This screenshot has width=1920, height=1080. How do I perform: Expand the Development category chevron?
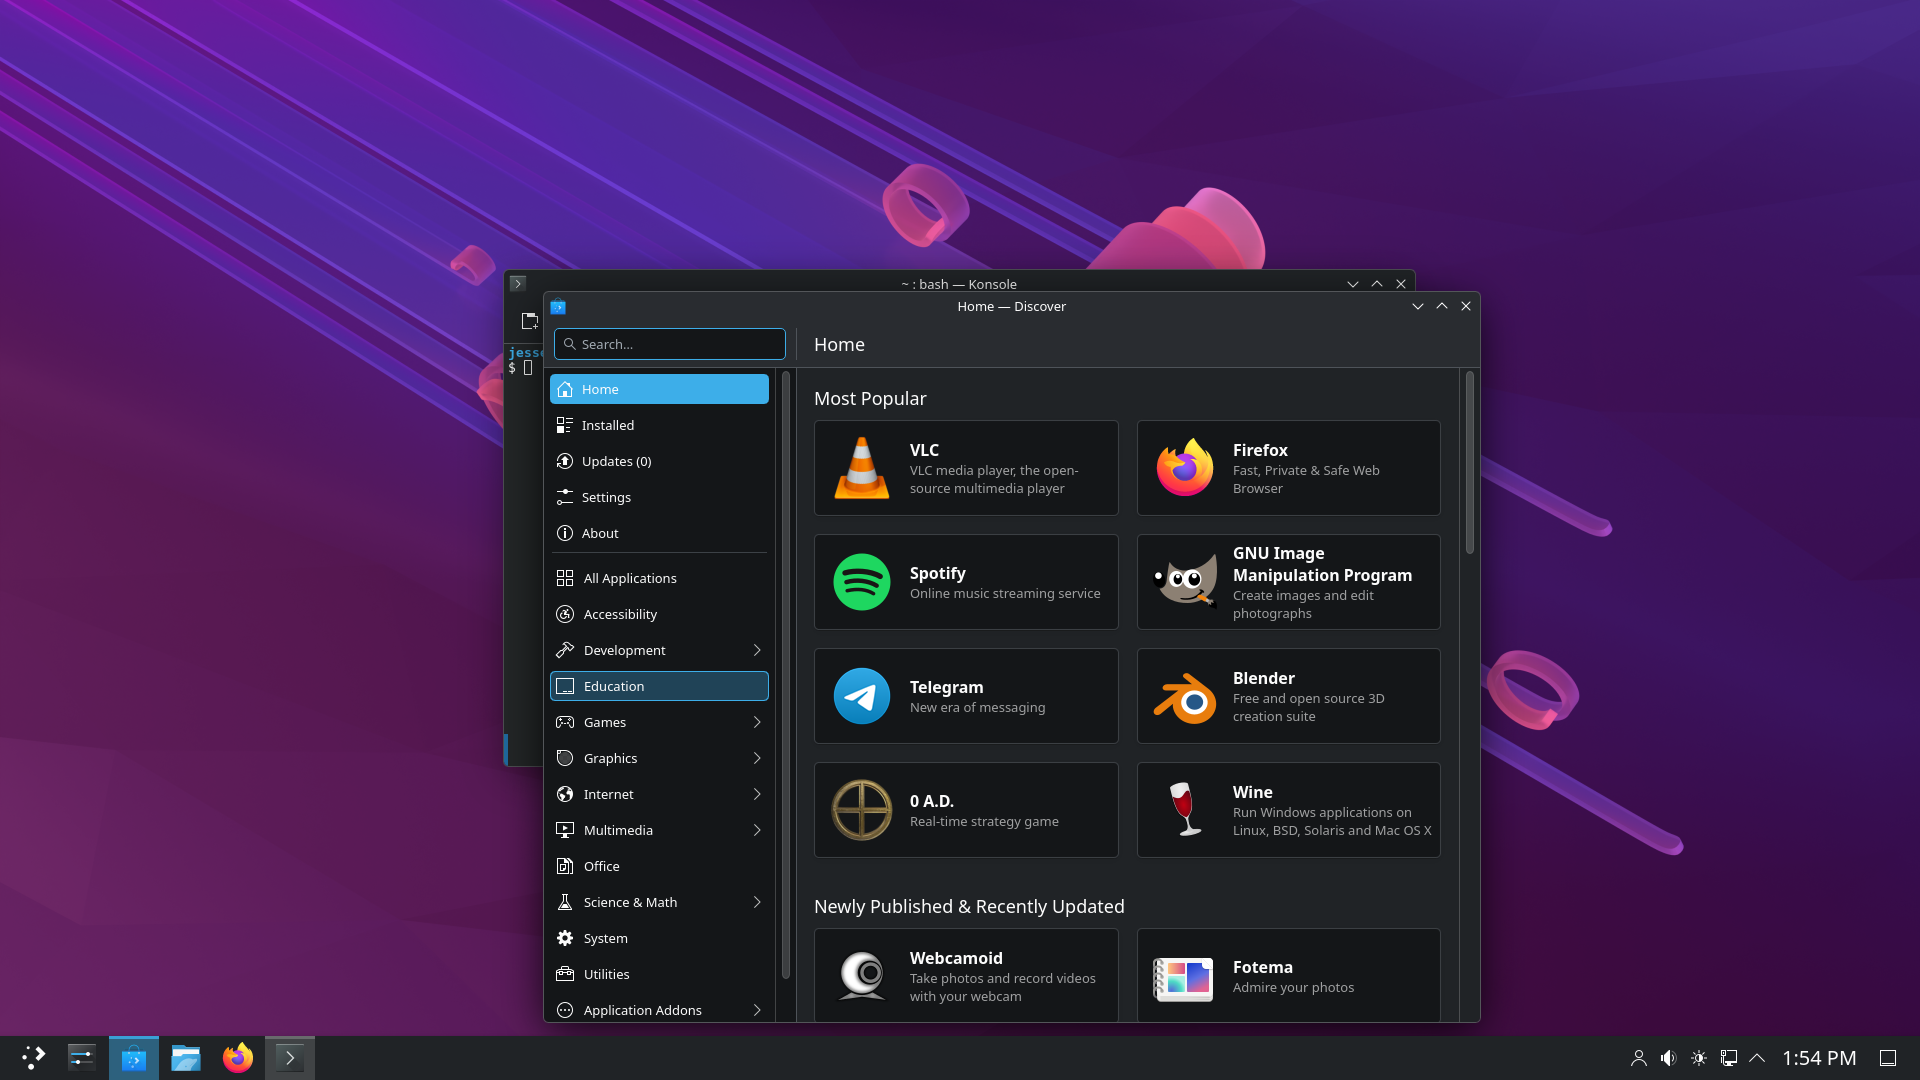(x=757, y=650)
